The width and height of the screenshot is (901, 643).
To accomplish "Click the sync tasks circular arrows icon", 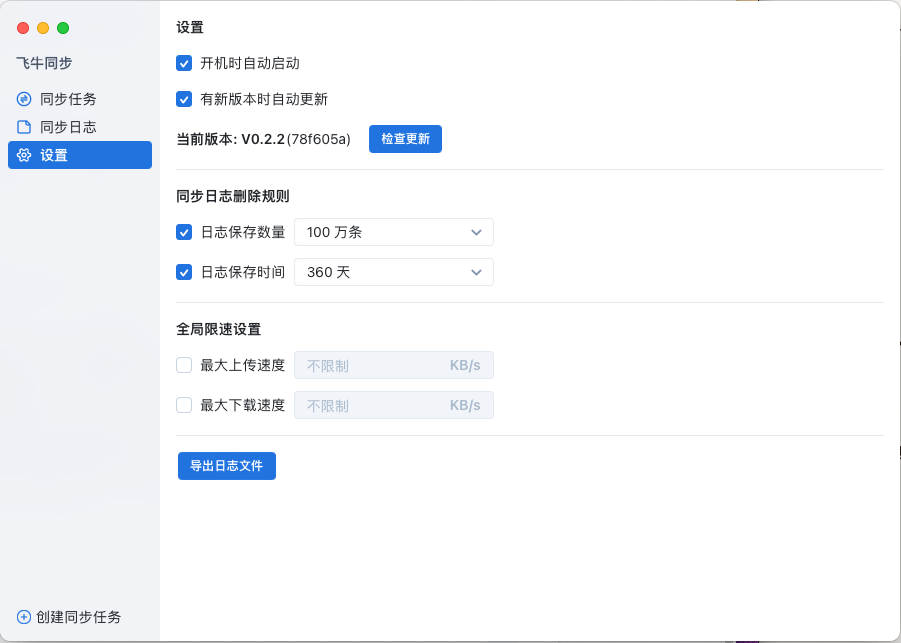I will (24, 99).
